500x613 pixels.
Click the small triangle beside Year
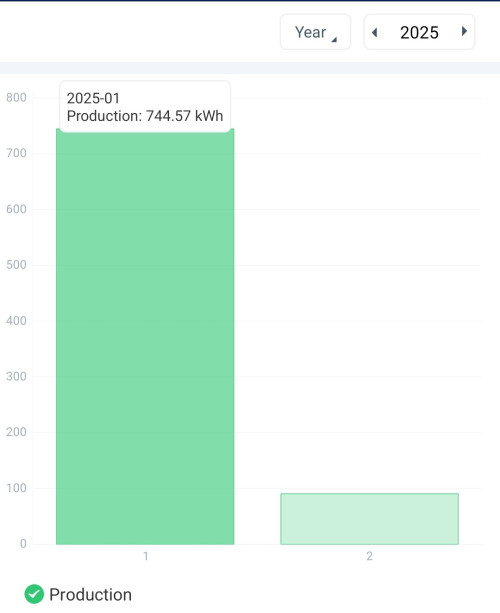coord(334,39)
